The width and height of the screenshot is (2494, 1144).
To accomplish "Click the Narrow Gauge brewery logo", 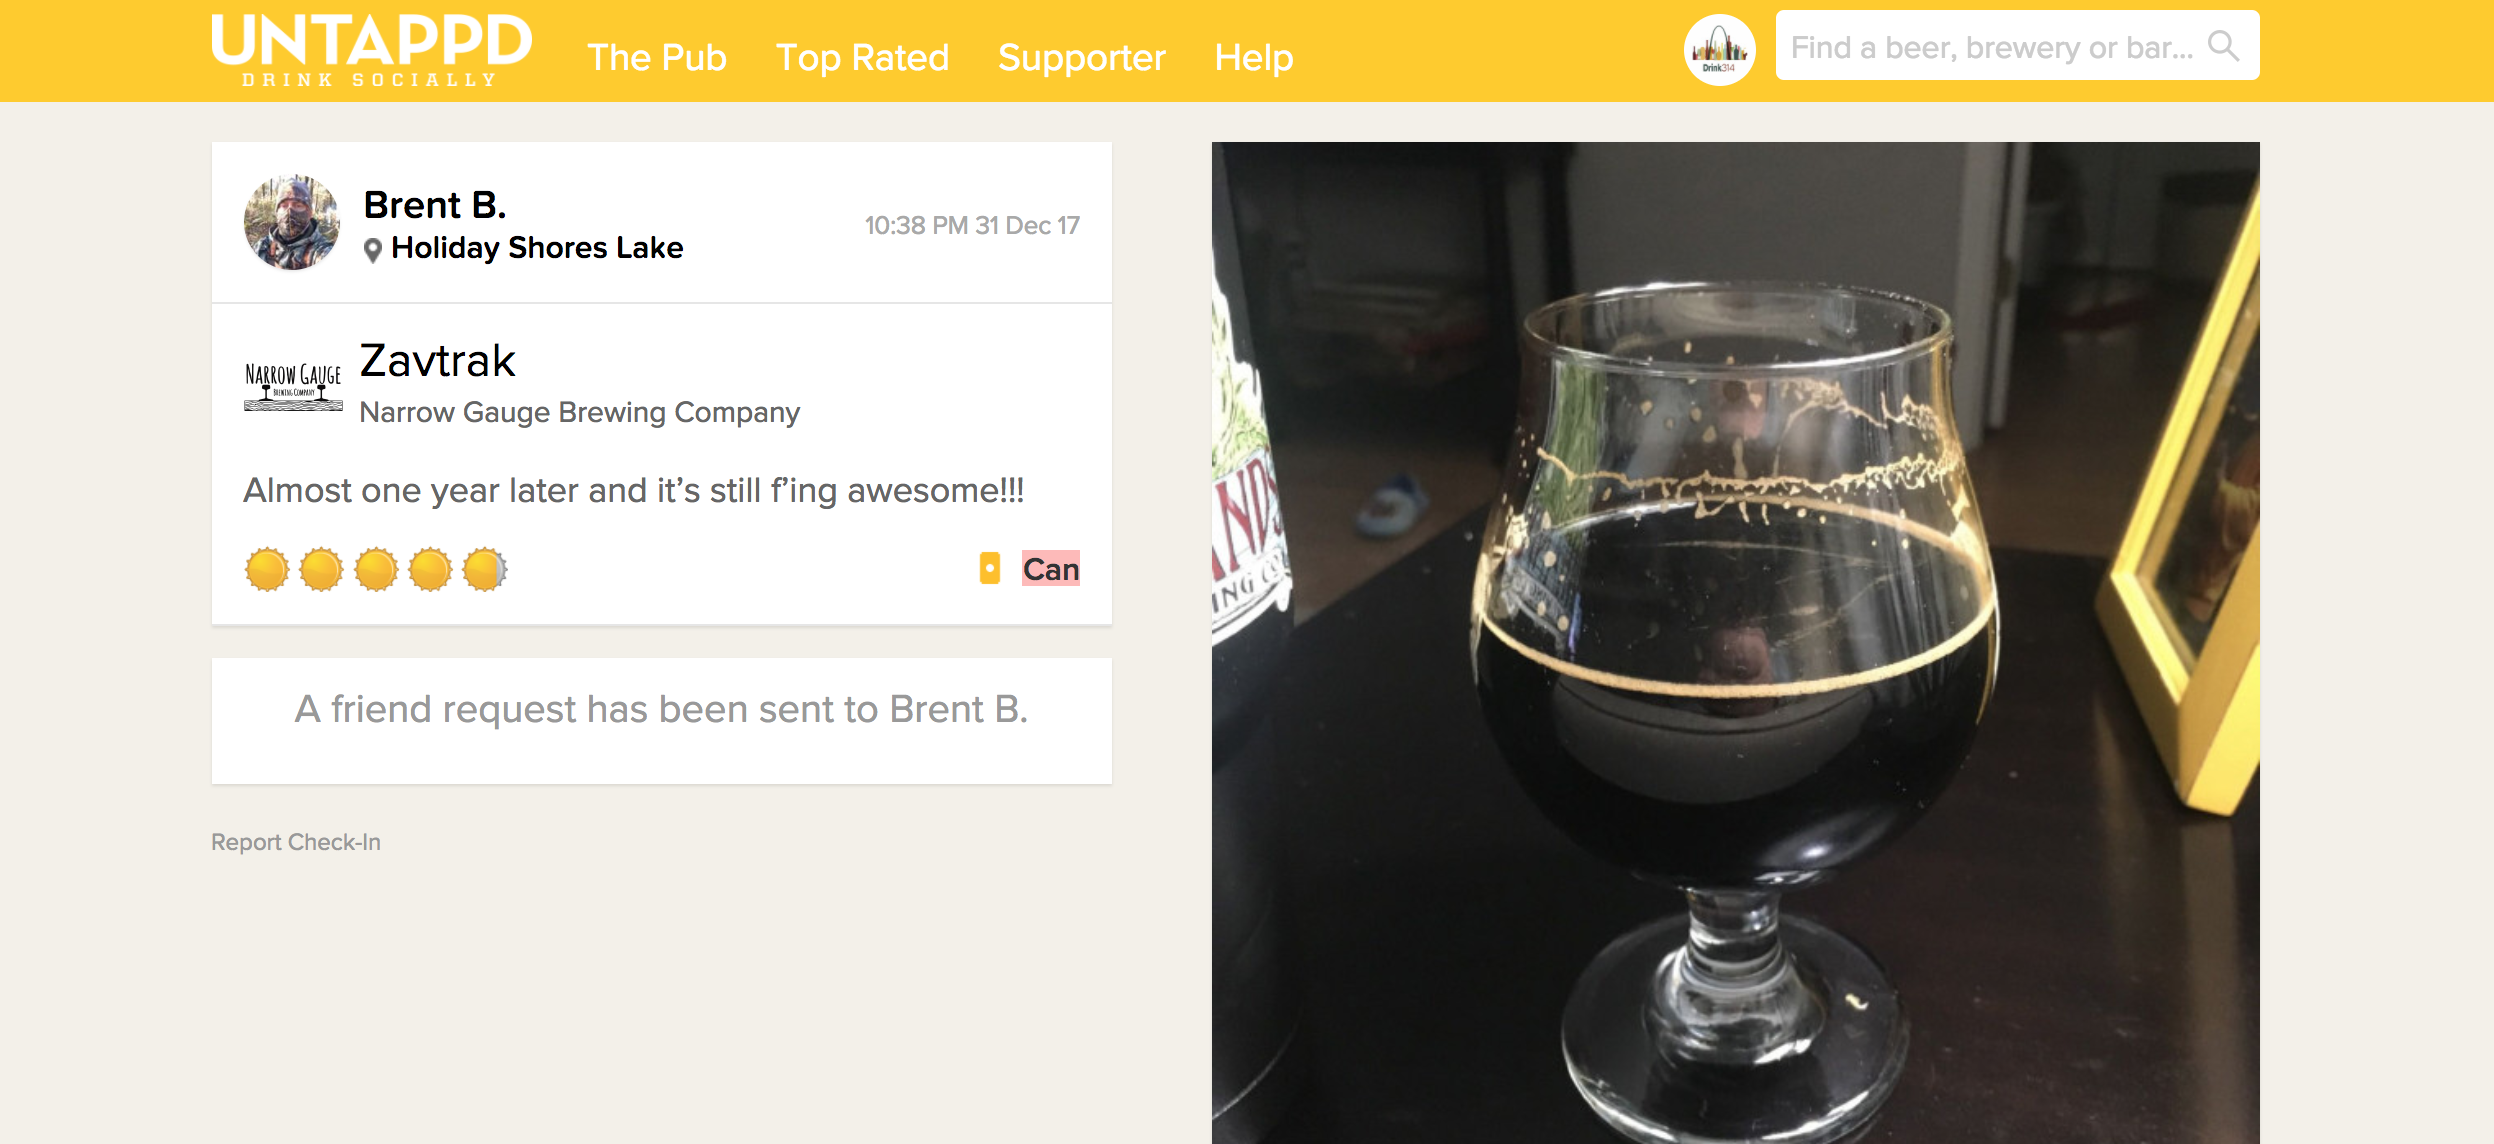I will tap(293, 386).
